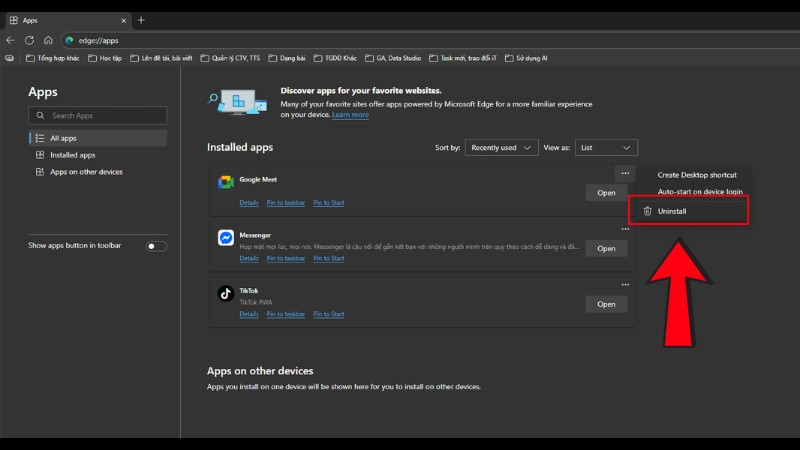Screen dimensions: 800x450
Task: View Details for TikTok
Action: click(249, 314)
